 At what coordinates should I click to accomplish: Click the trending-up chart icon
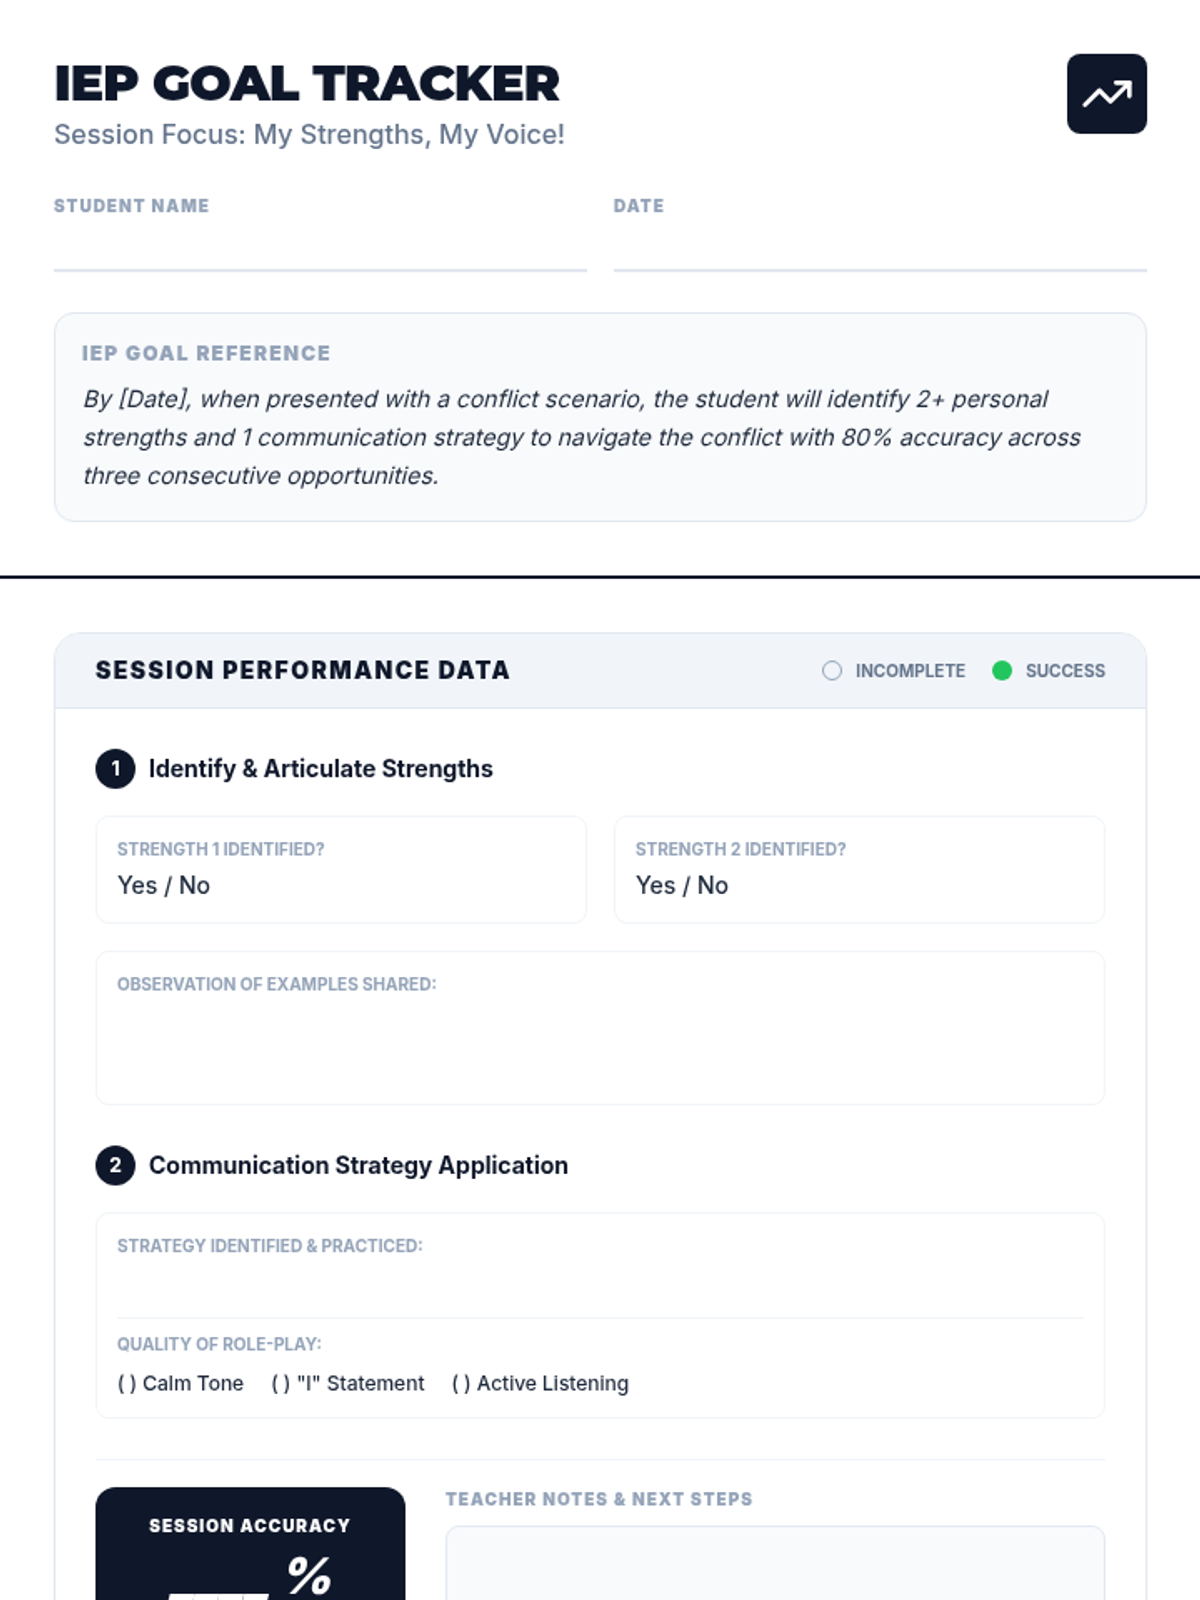(x=1106, y=94)
